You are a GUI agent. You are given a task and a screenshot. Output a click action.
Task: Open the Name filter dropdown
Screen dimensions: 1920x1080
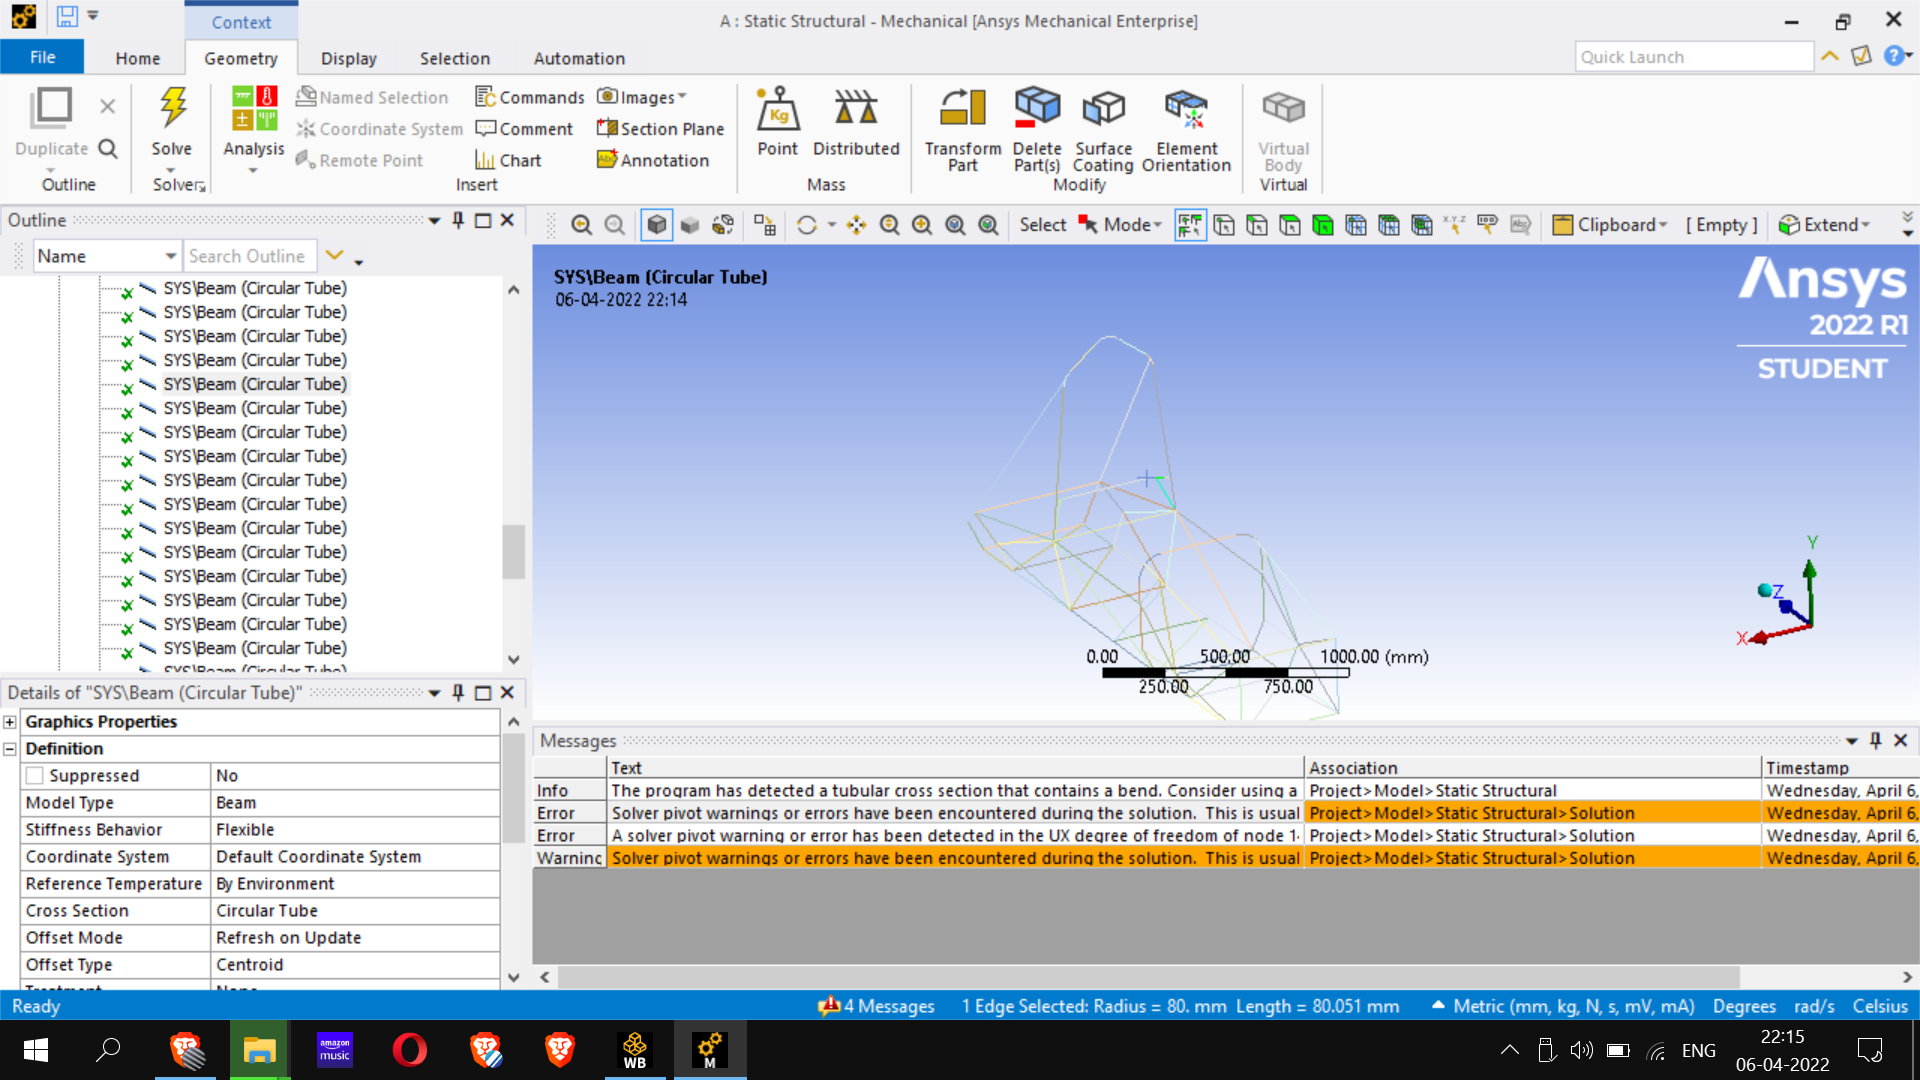tap(171, 256)
